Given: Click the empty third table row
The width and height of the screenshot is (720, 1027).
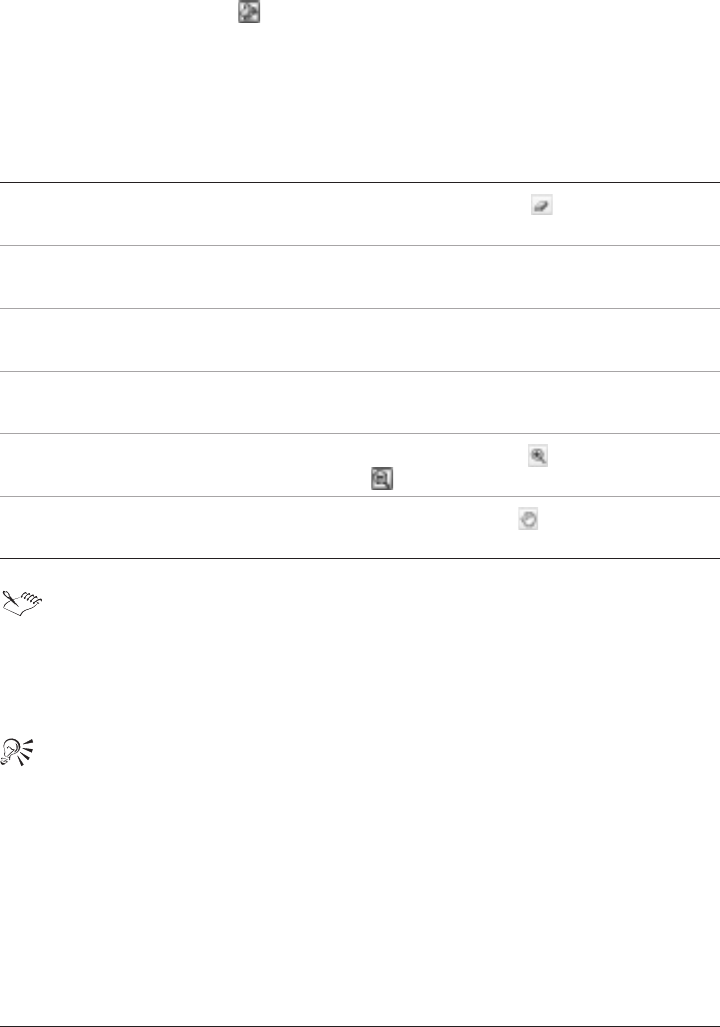Looking at the screenshot, I should pyautogui.click(x=360, y=340).
